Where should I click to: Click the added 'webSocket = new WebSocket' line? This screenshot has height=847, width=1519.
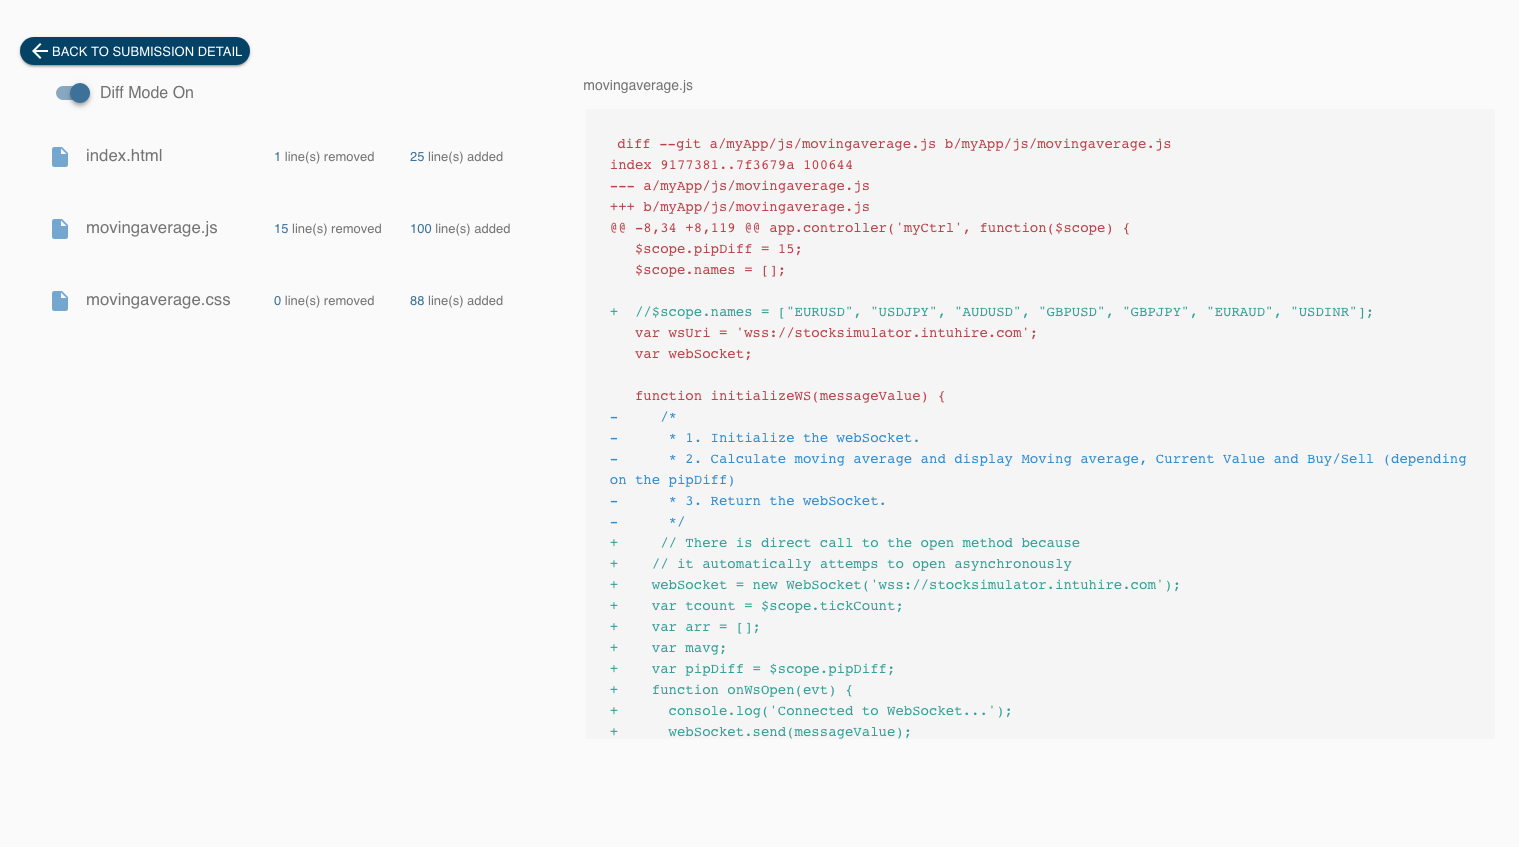click(x=895, y=585)
